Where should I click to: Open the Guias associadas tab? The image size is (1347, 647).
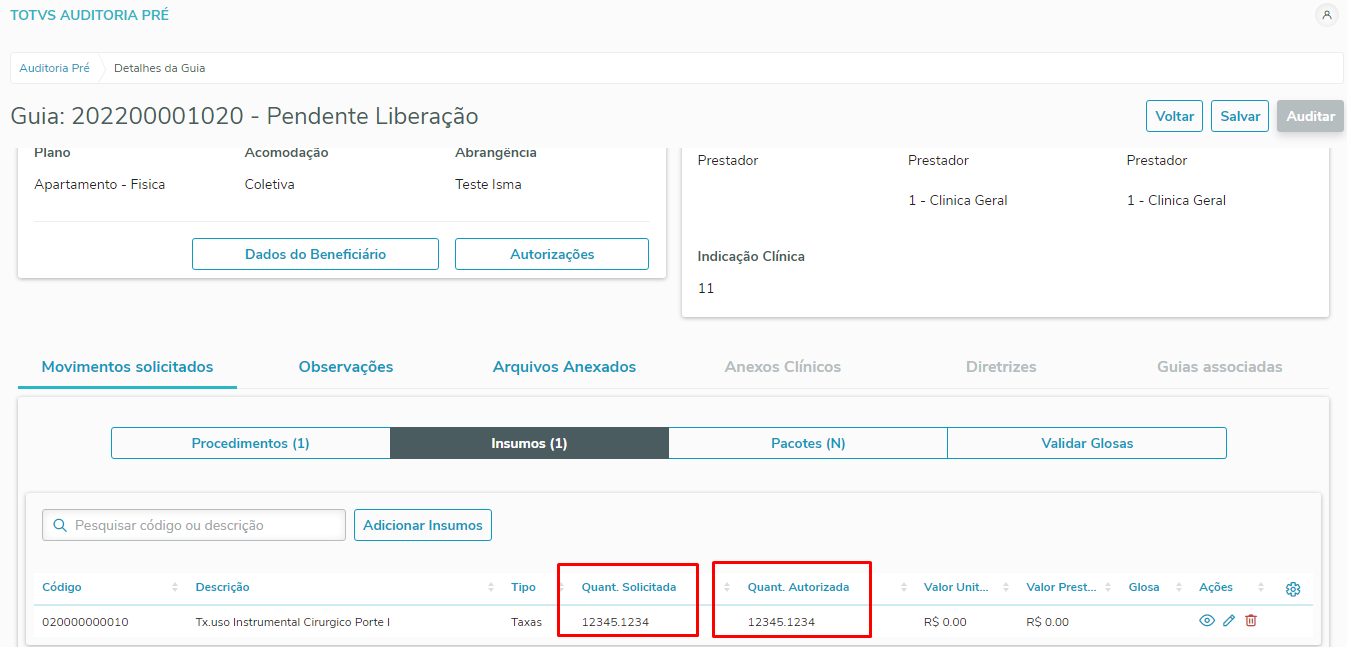pos(1219,367)
